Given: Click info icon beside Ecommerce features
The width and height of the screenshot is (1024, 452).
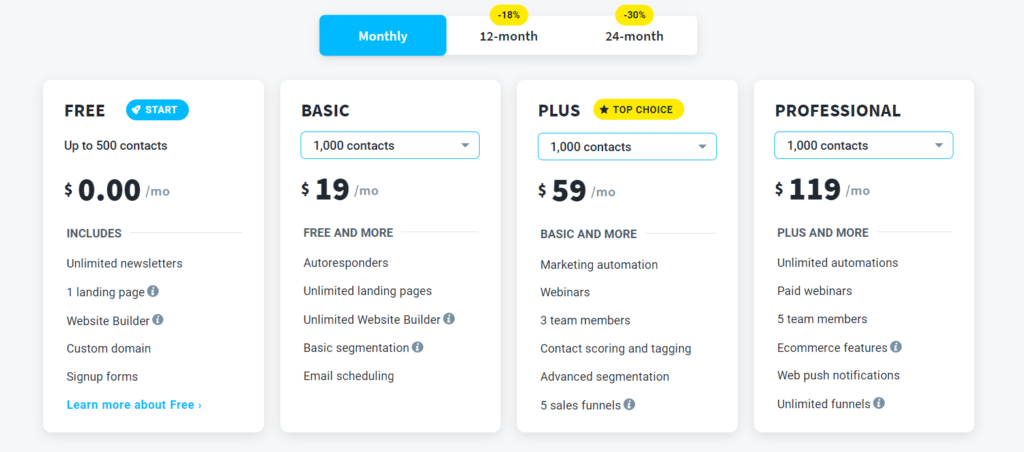Looking at the screenshot, I should 896,347.
